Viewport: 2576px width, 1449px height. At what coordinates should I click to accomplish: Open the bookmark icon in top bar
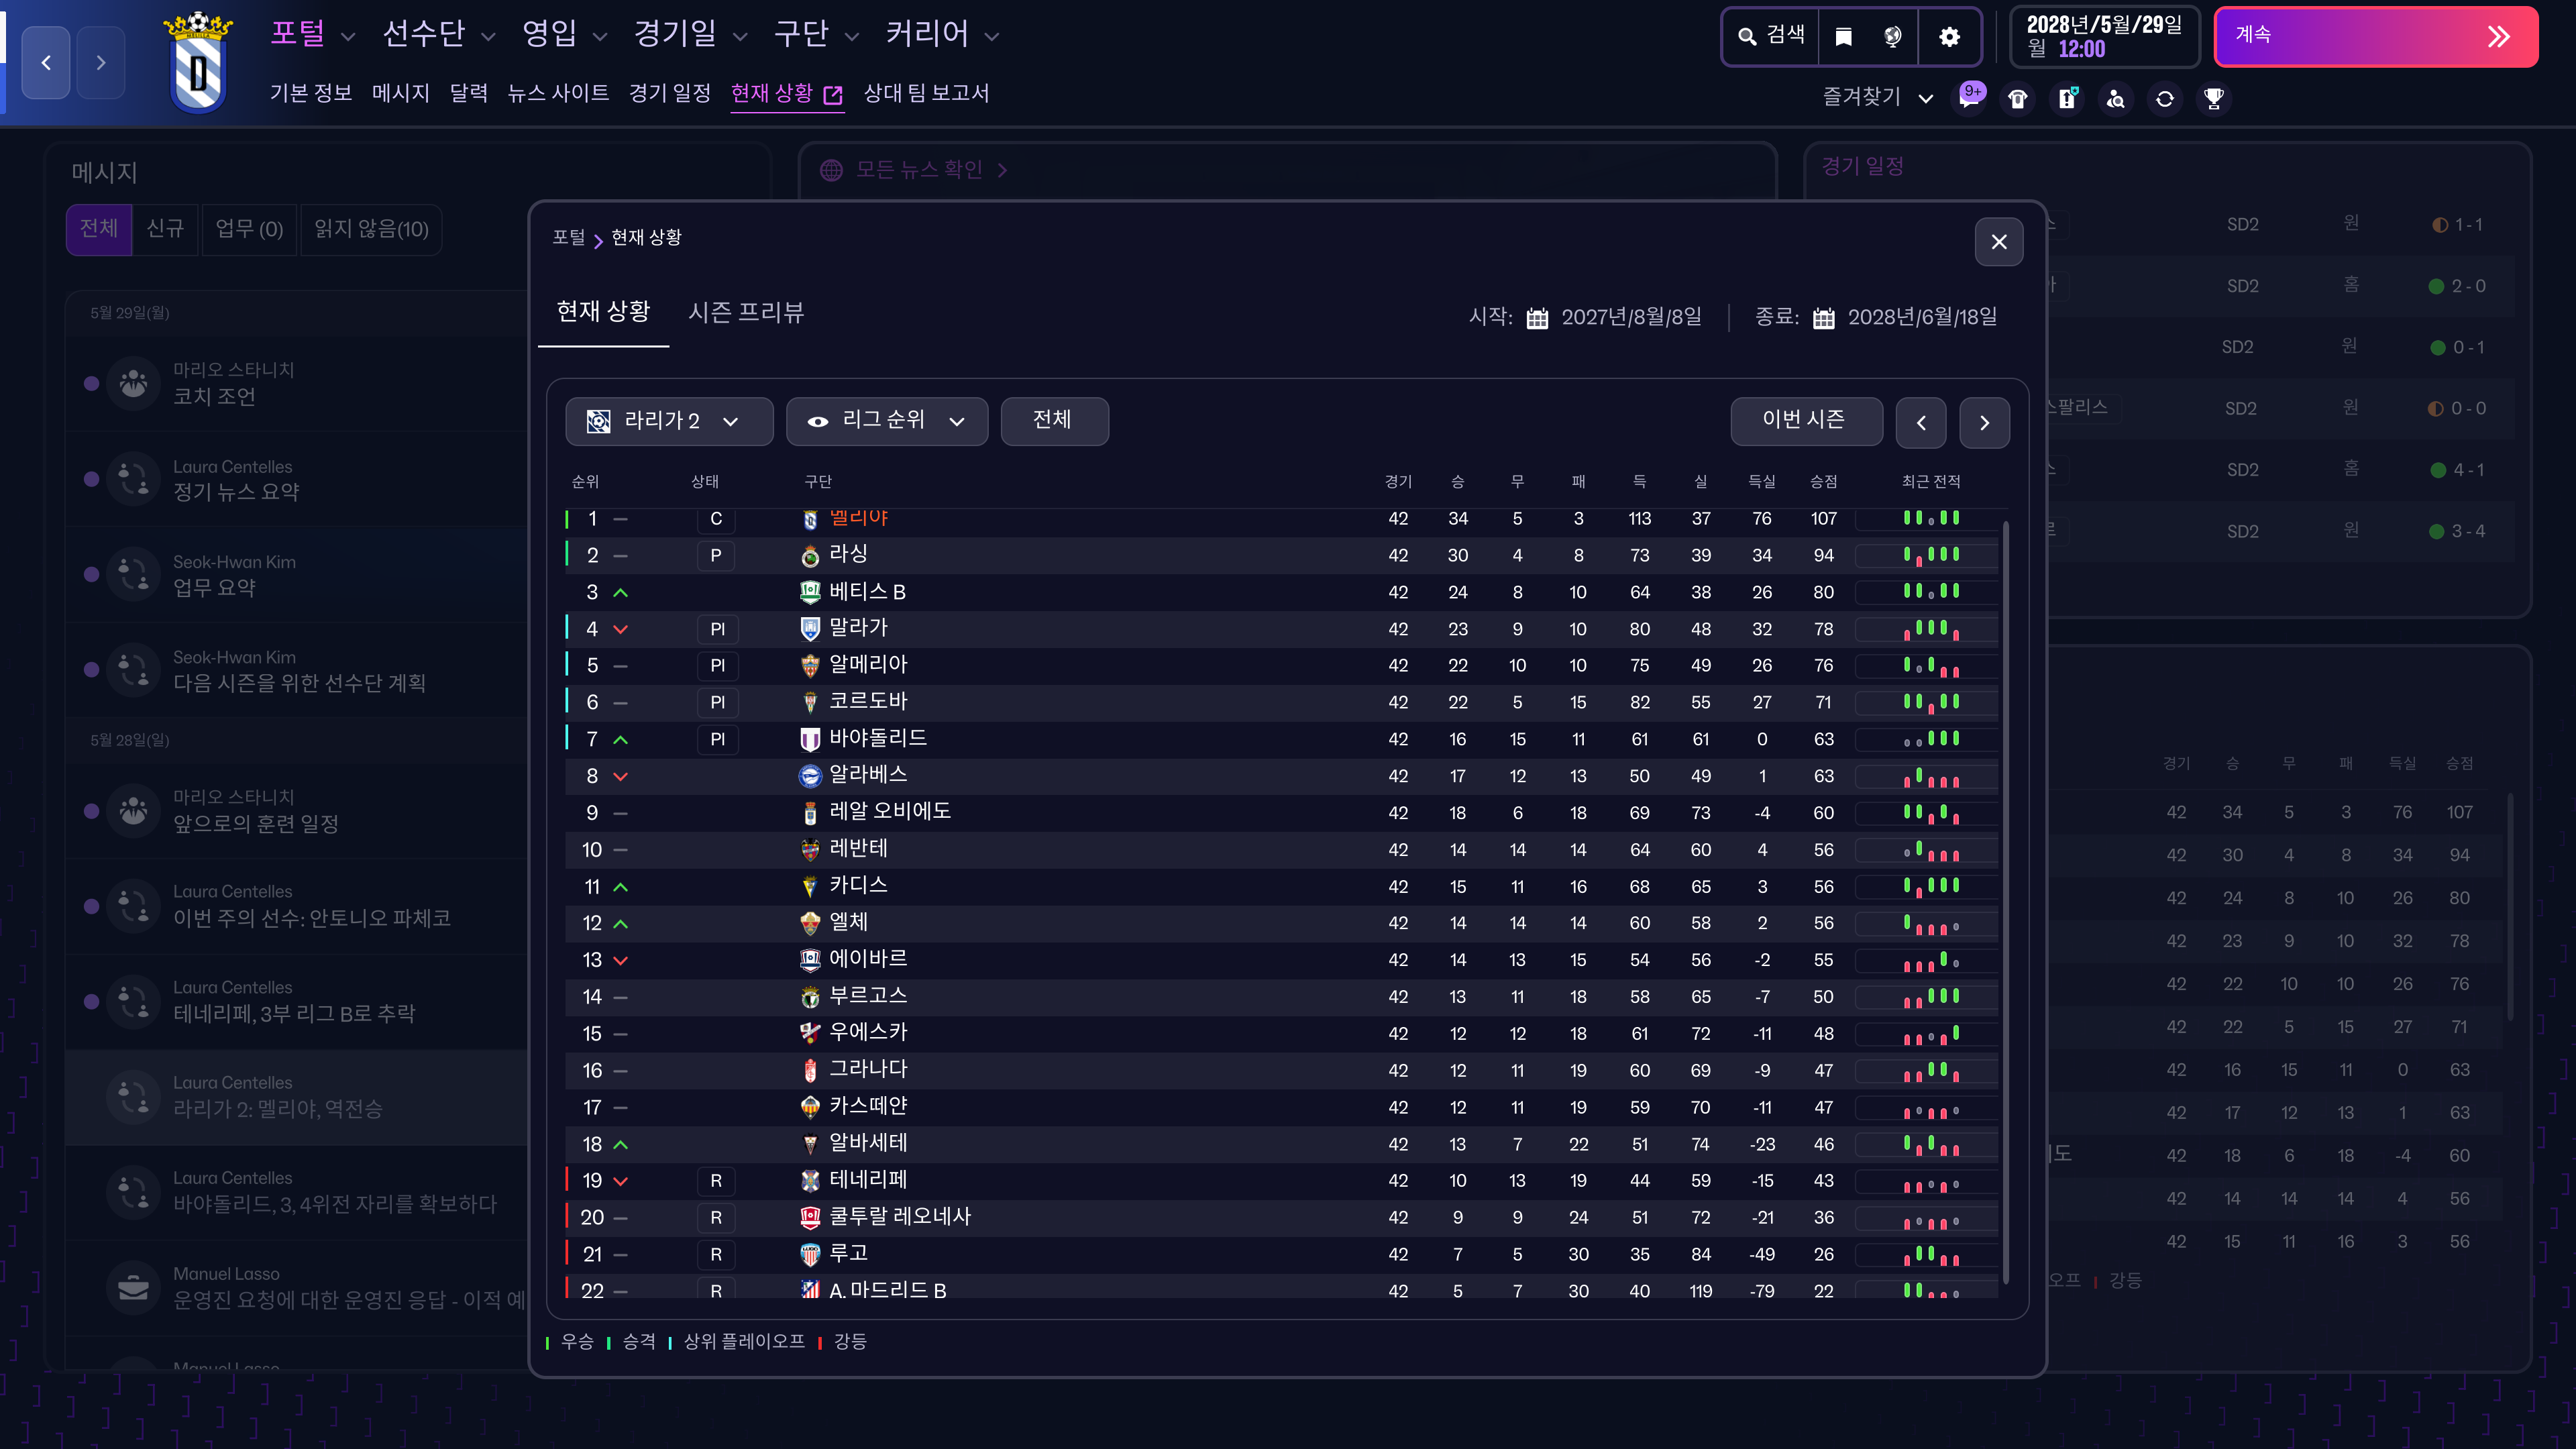click(1843, 37)
